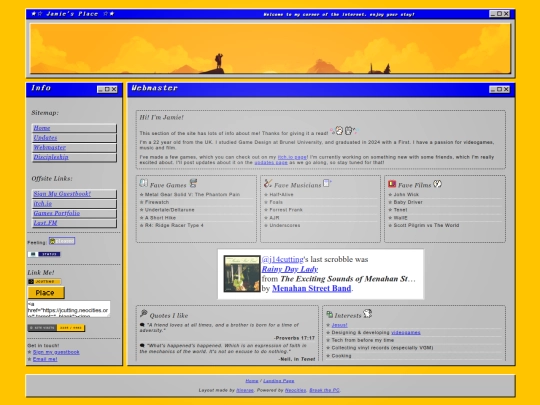Open the Neocities link in footer
The image size is (540, 405).
[x=295, y=390]
